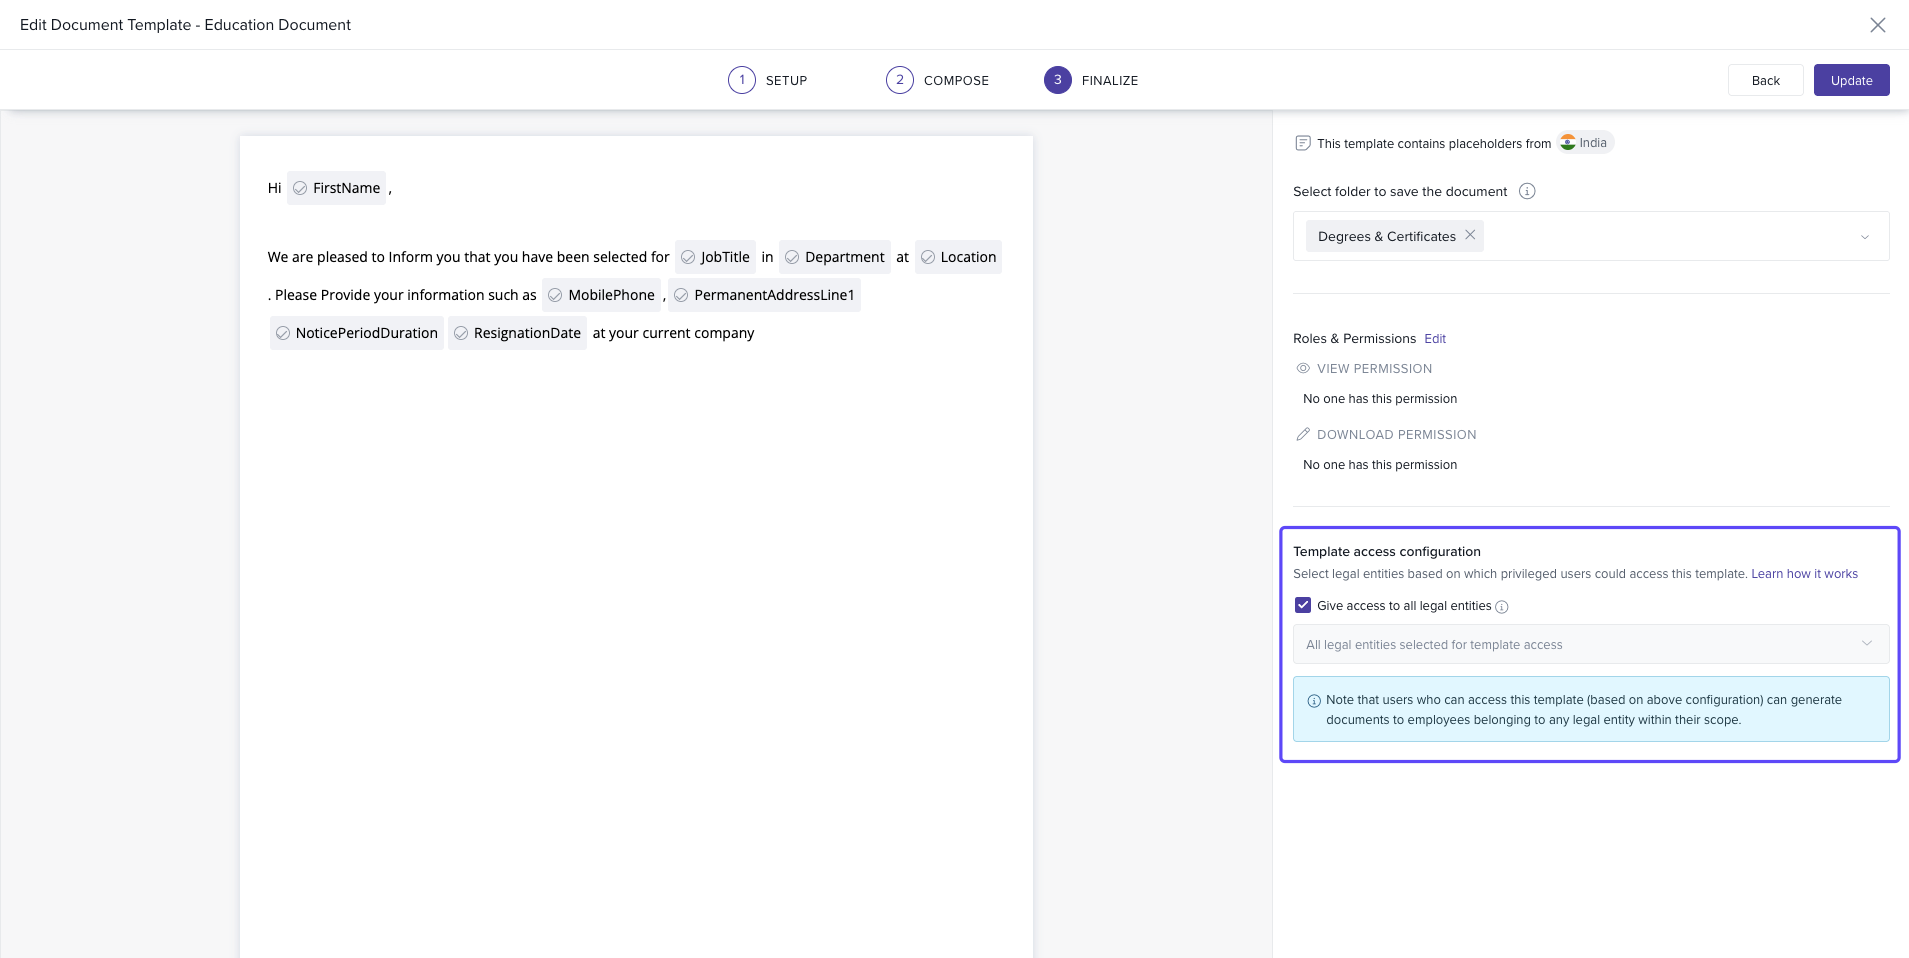Click info icon next to folder selection label
The image size is (1909, 958).
pos(1527,191)
